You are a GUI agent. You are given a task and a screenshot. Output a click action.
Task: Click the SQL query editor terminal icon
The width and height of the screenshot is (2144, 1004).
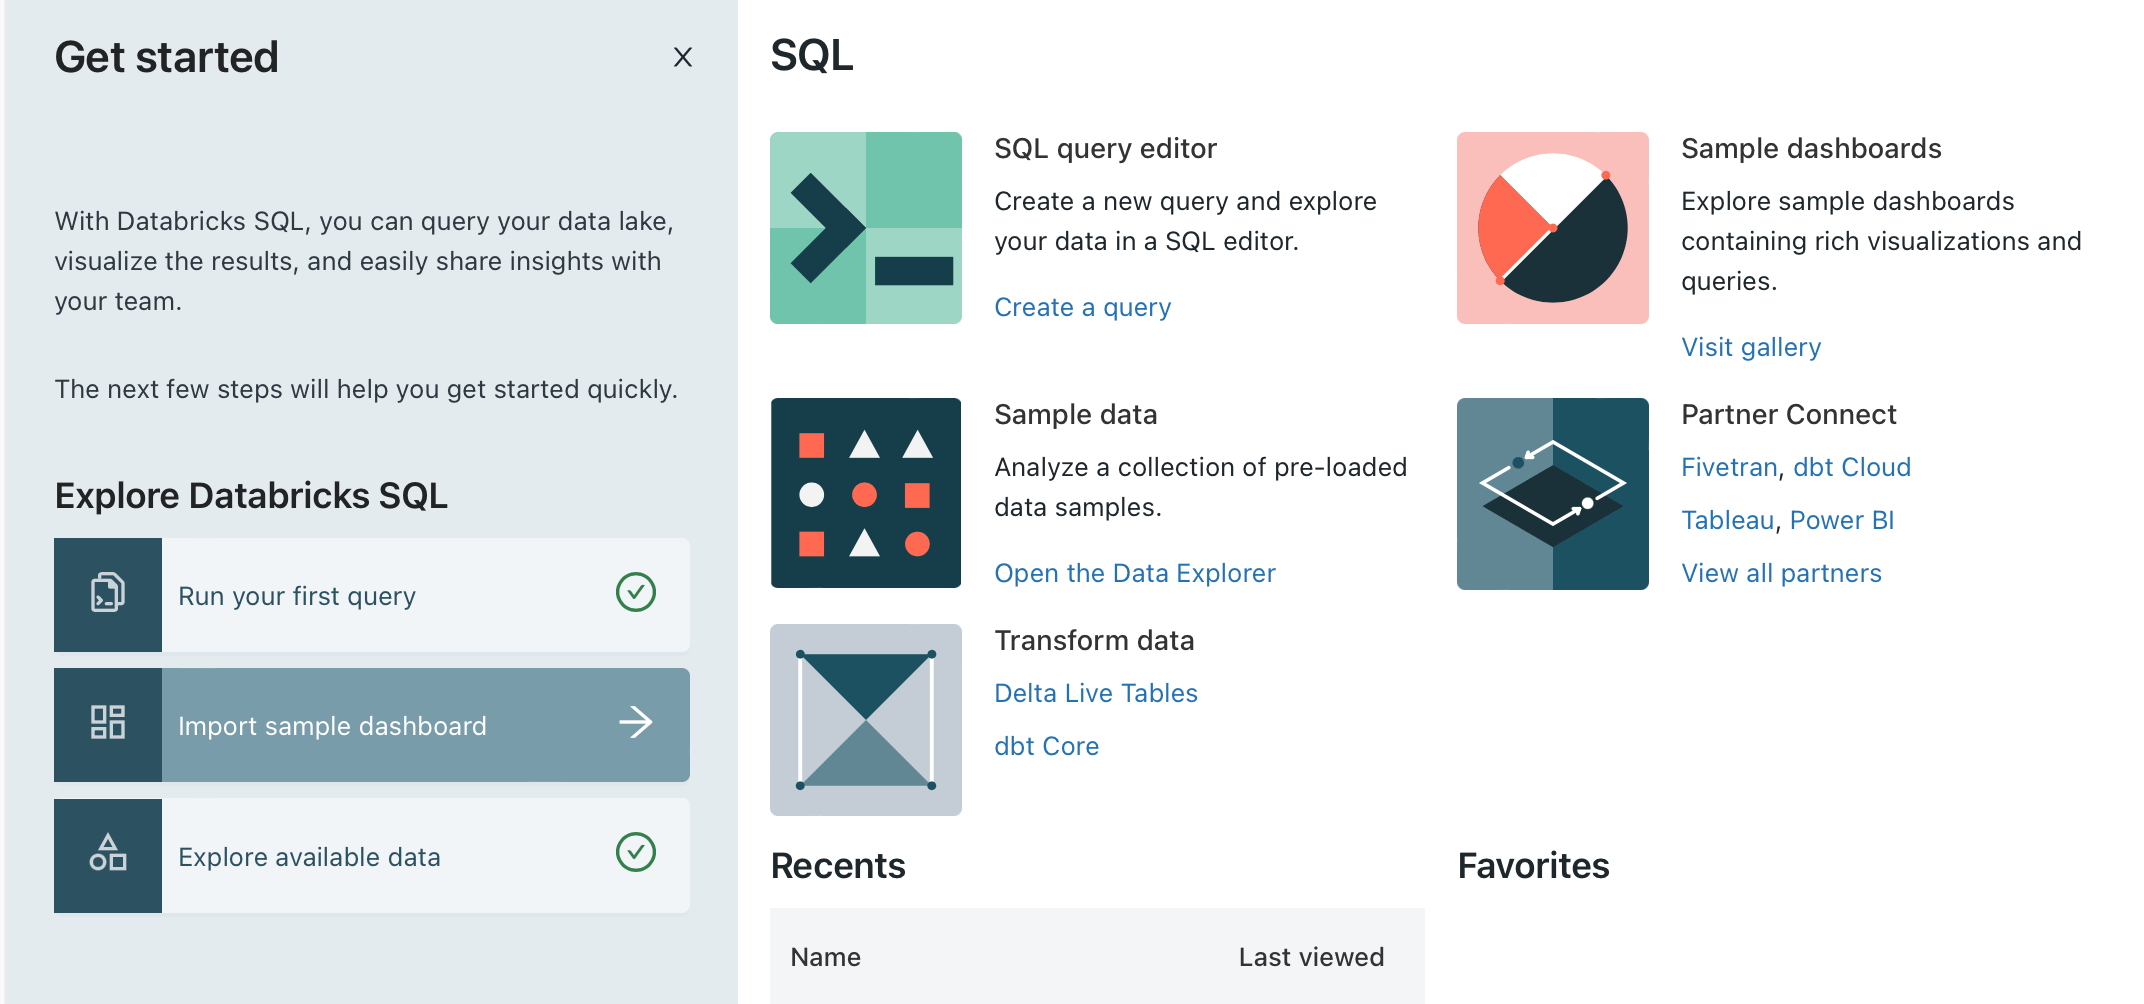click(865, 228)
